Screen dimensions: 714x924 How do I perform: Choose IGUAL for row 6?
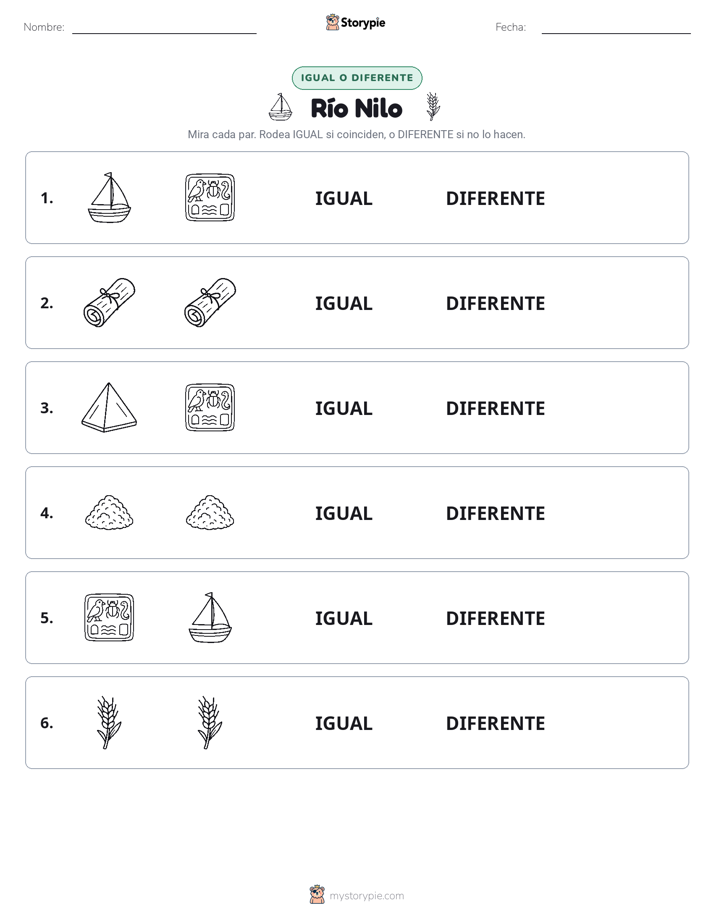pos(343,723)
